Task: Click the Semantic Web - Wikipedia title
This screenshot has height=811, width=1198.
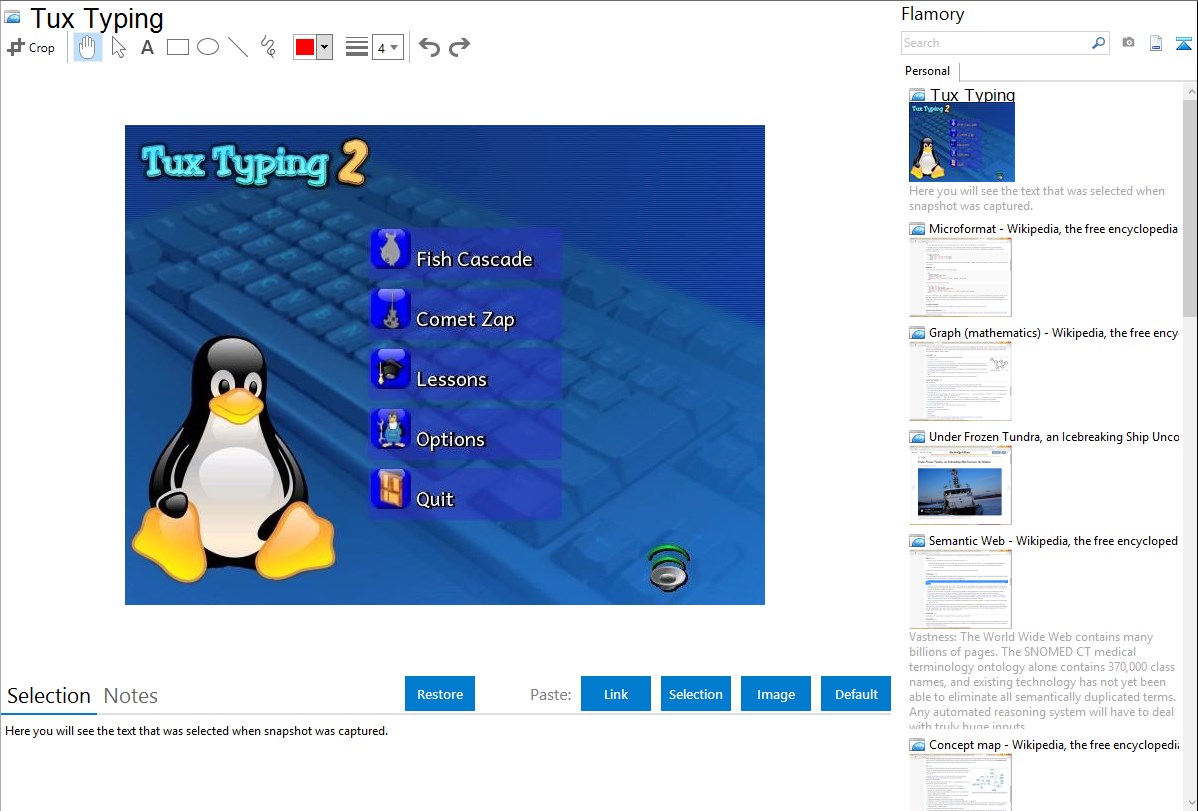Action: 1053,540
